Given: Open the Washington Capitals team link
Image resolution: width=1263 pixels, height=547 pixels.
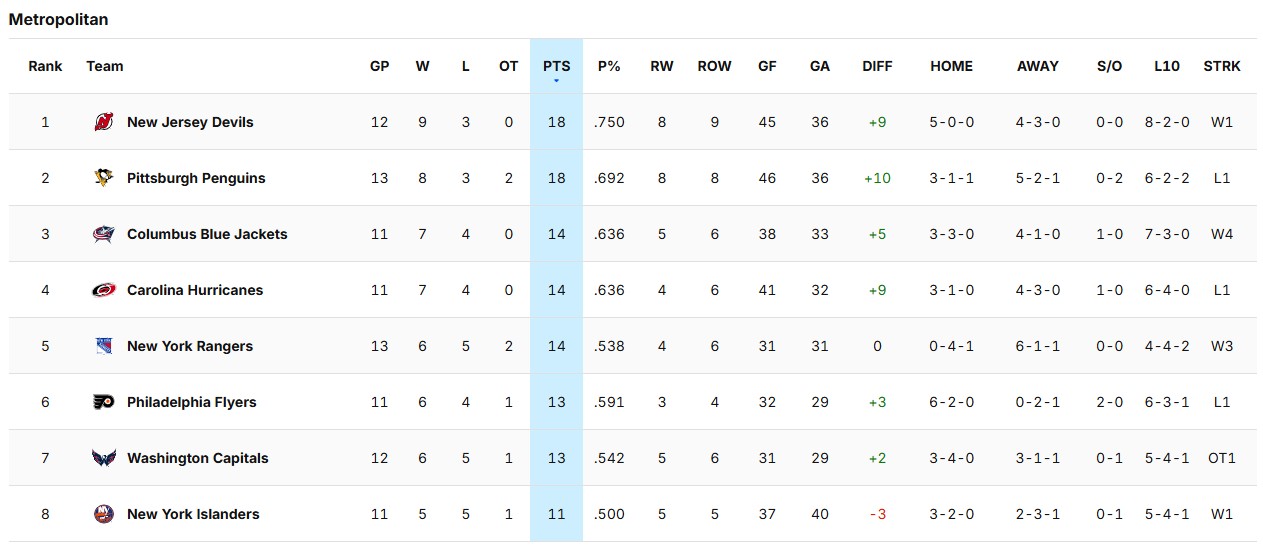Looking at the screenshot, I should point(197,458).
